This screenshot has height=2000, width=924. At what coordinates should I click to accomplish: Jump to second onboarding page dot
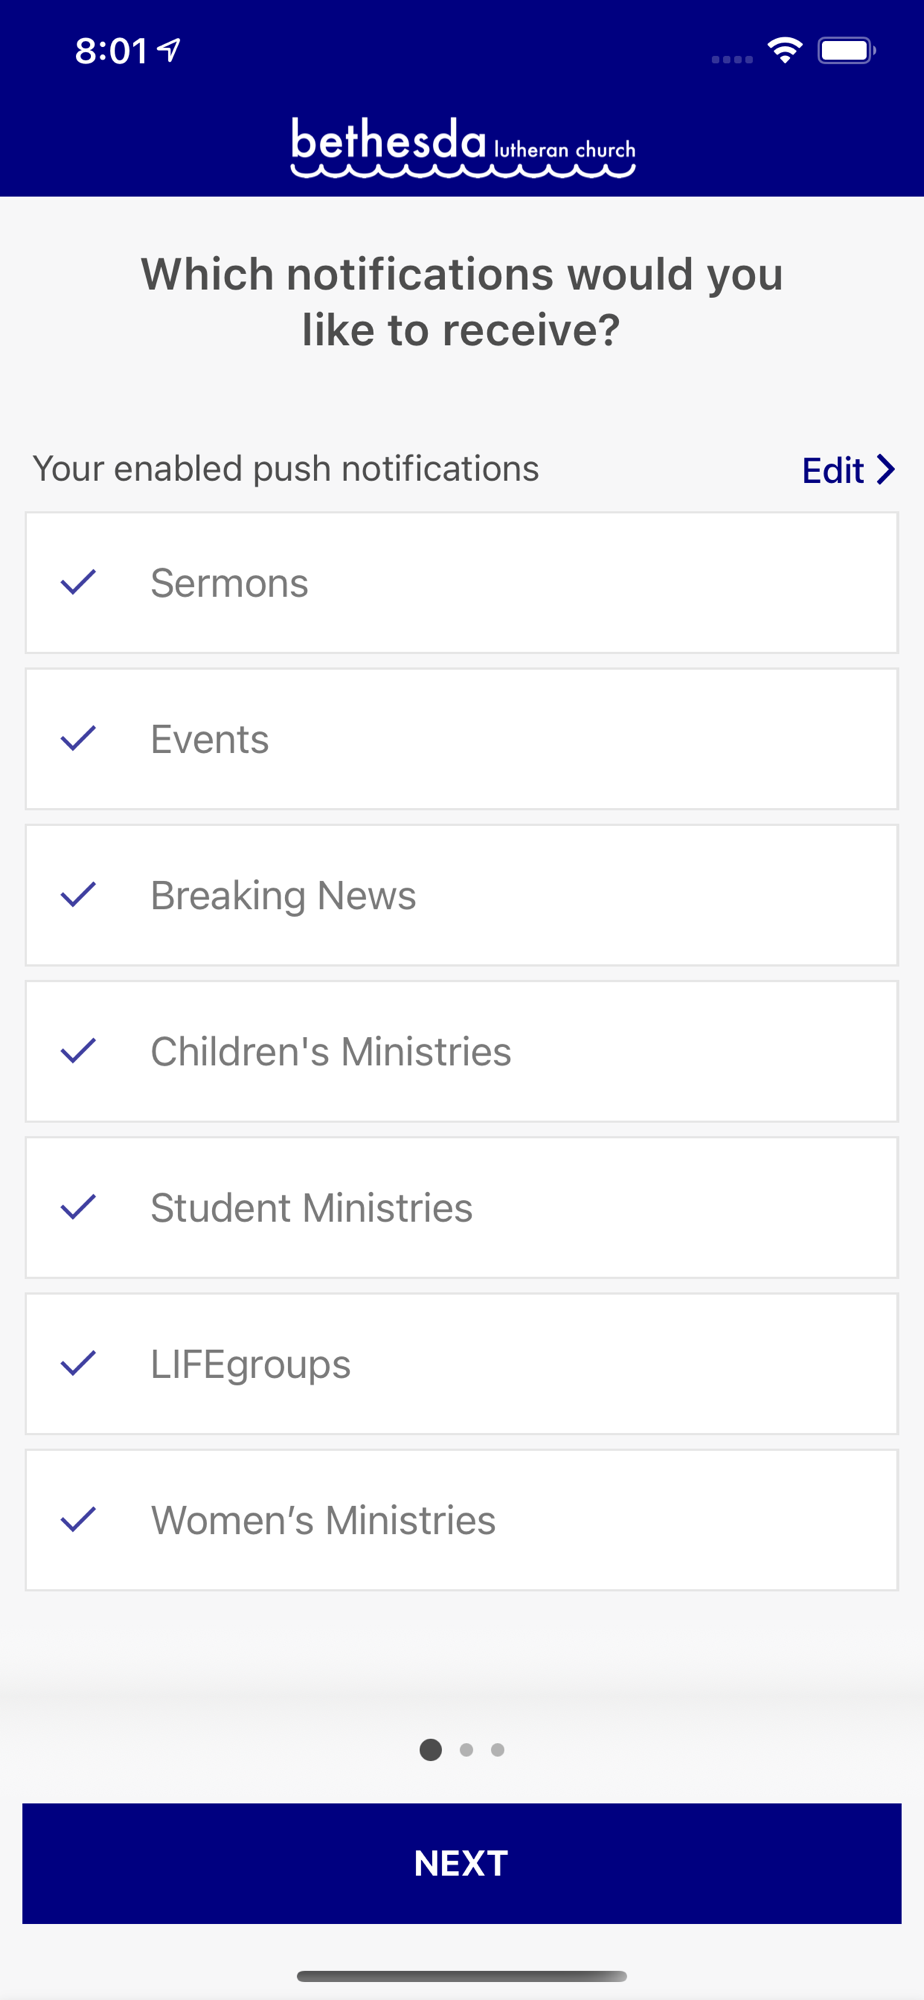point(466,1750)
